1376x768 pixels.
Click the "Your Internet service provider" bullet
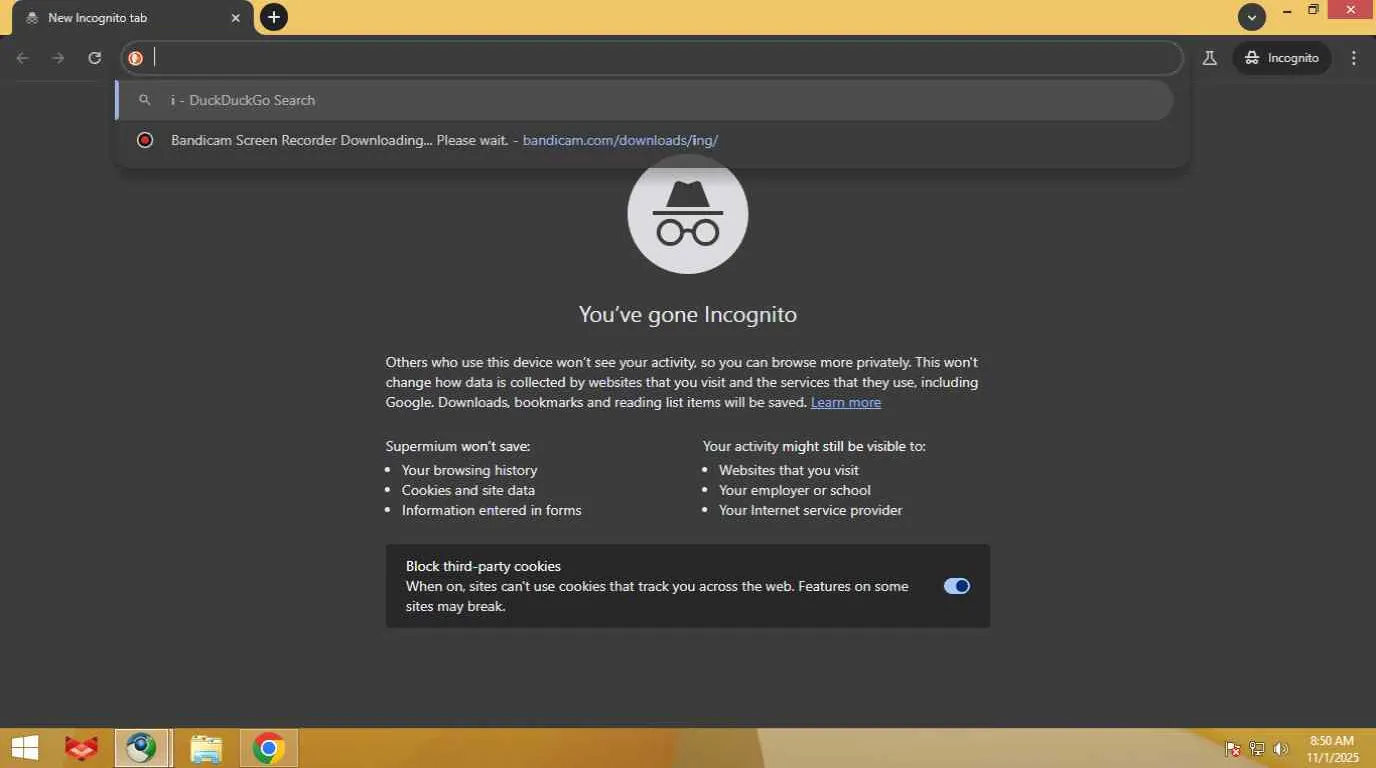click(x=811, y=510)
